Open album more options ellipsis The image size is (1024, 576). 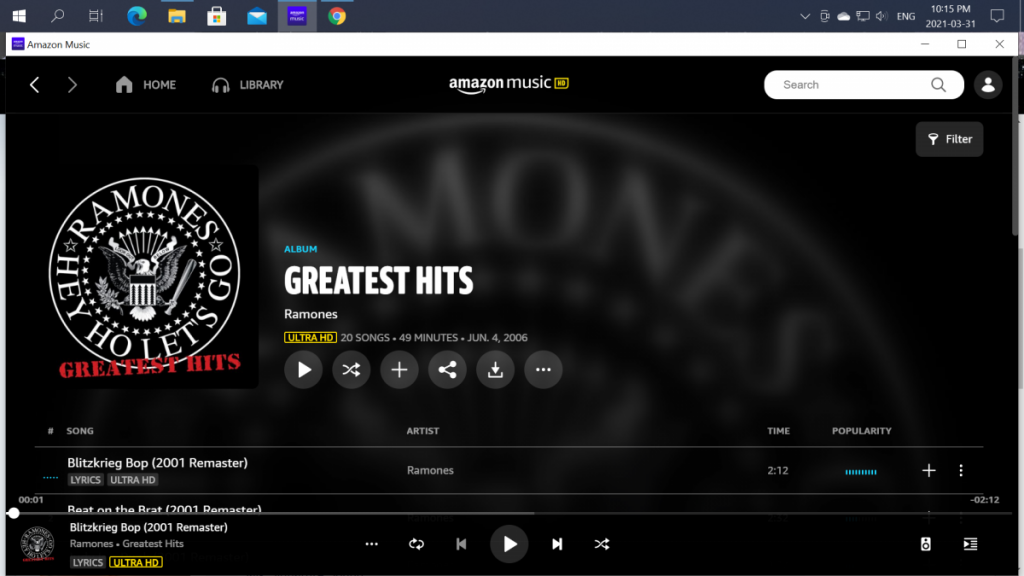(x=543, y=370)
